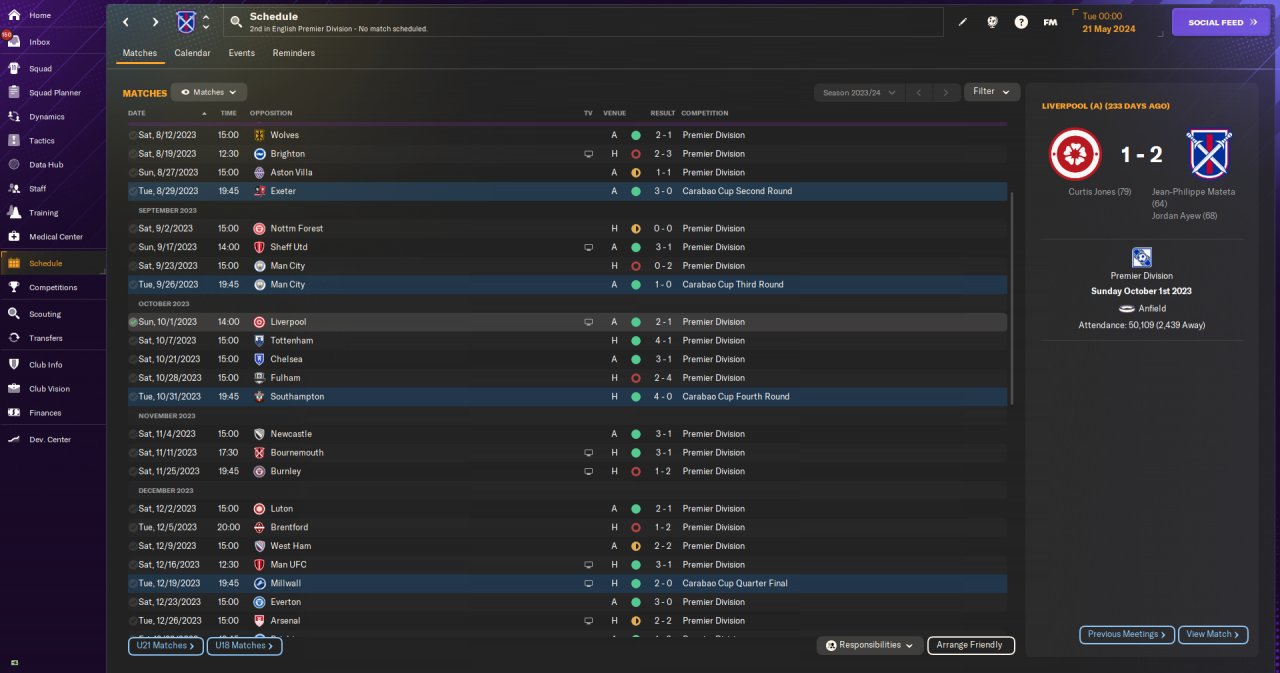Open the Matches view dropdown
The image size is (1280, 673).
pos(209,92)
